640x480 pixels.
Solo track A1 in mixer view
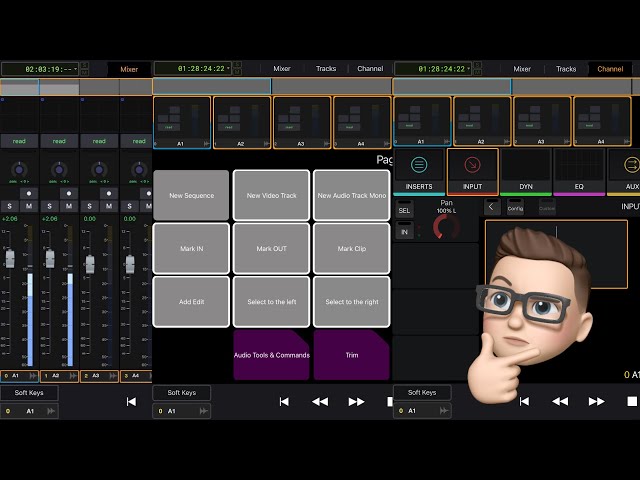(x=9, y=206)
